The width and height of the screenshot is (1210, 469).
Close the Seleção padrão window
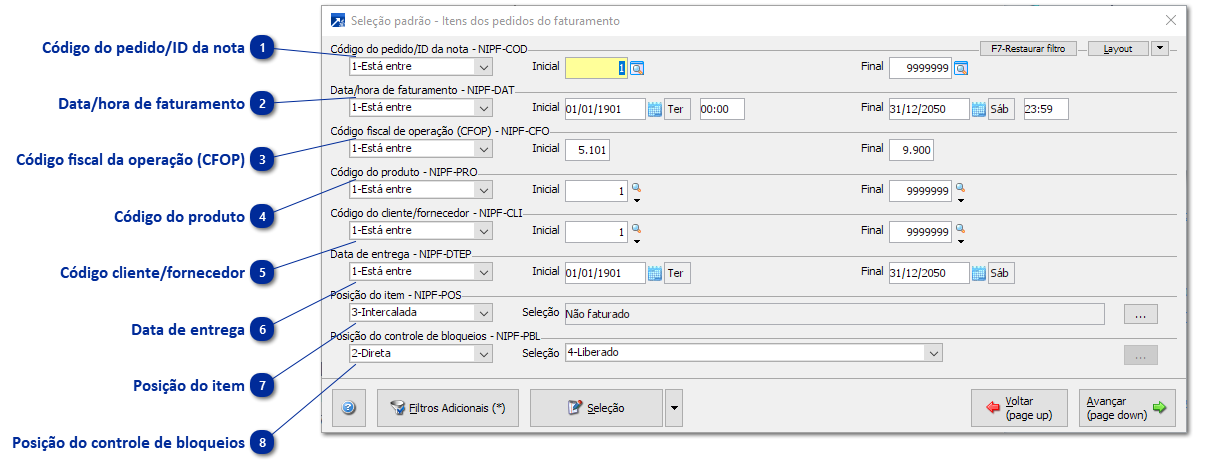click(x=1171, y=20)
